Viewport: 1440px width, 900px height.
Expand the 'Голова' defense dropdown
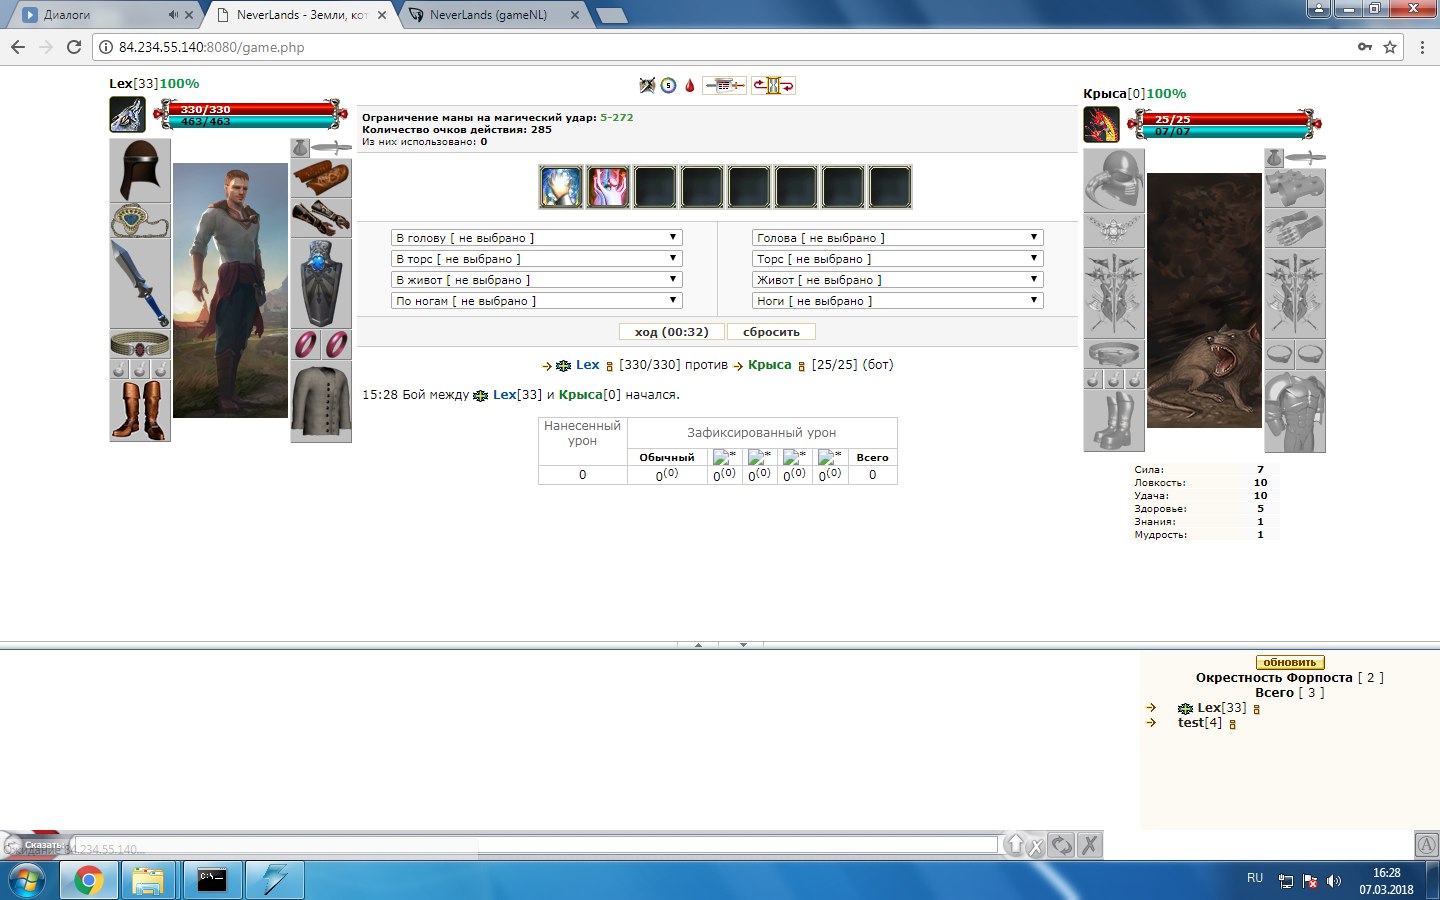[897, 238]
